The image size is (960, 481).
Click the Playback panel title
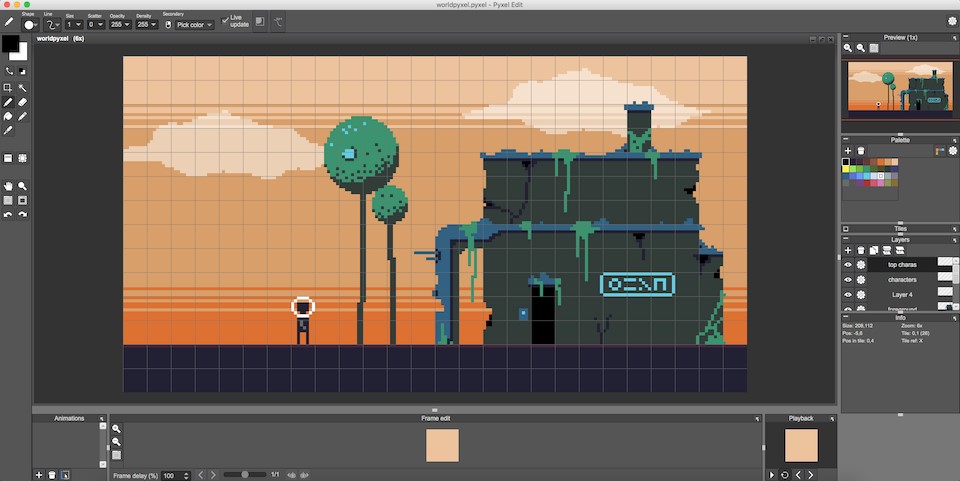801,419
